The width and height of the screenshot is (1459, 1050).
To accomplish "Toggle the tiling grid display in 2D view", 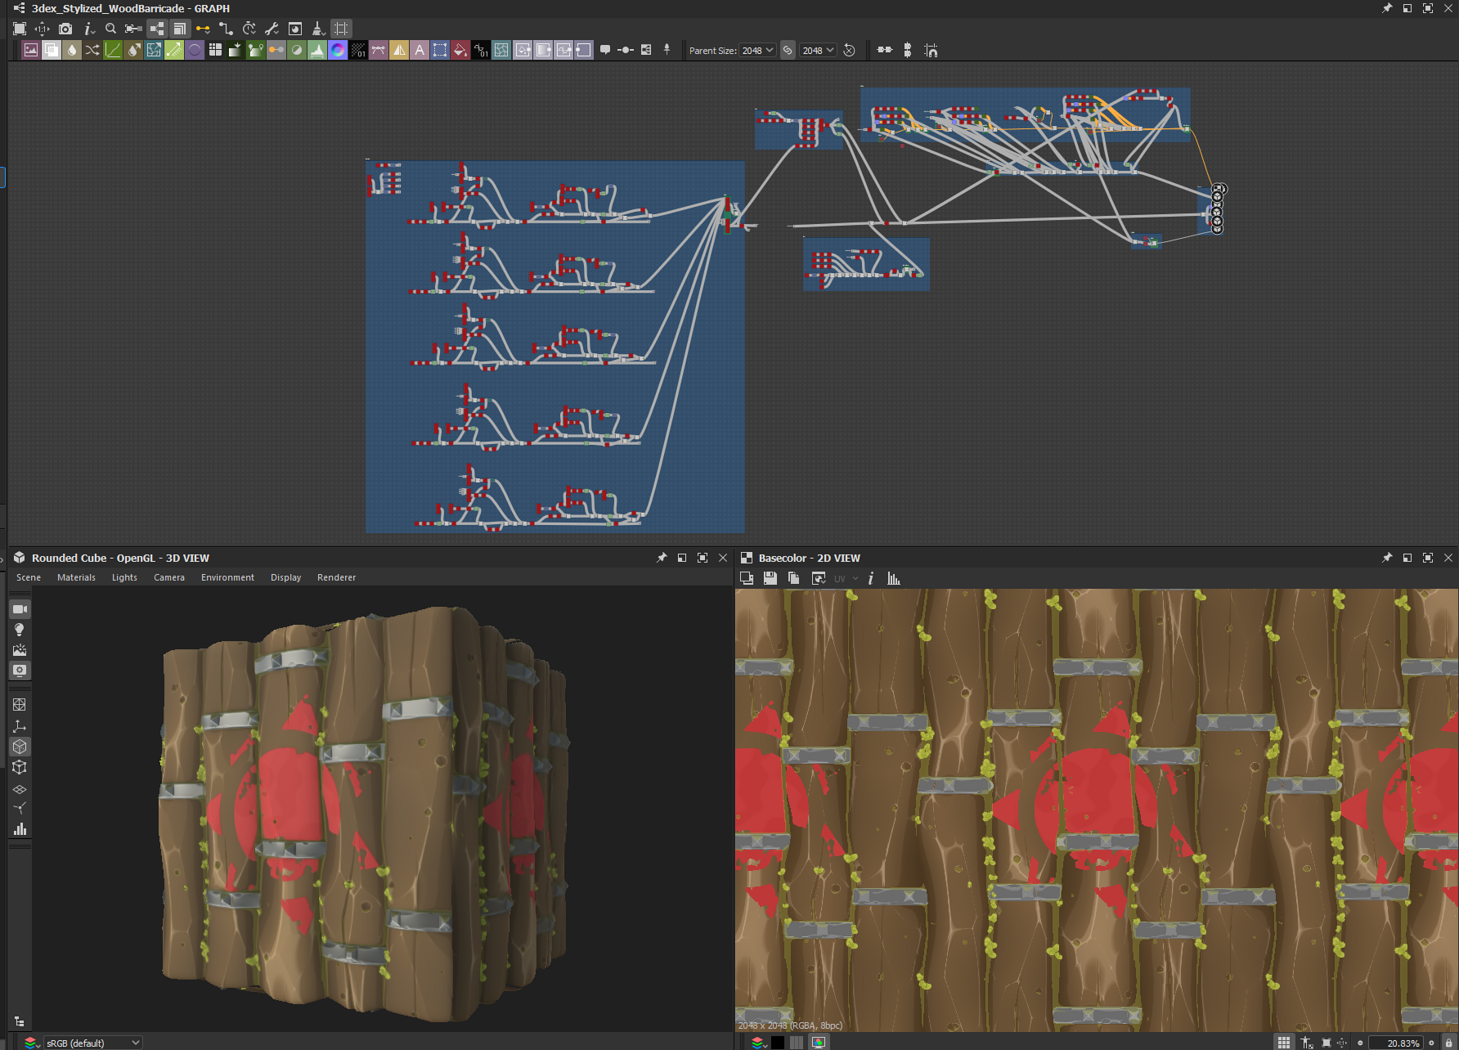I will pos(1283,1043).
